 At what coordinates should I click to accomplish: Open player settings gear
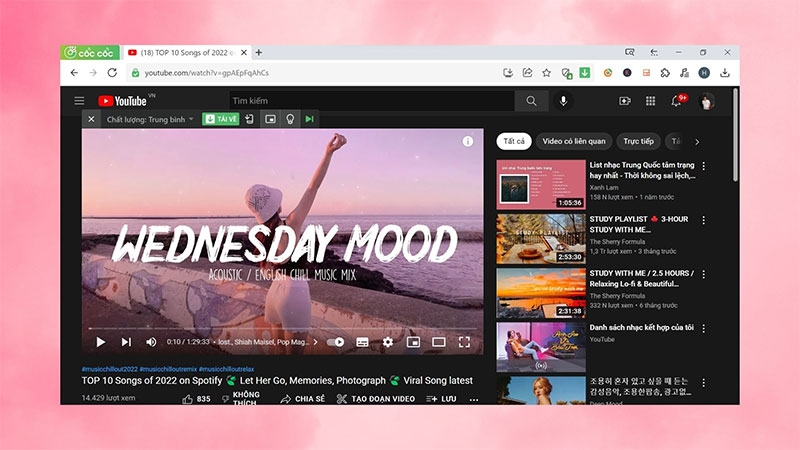tap(388, 342)
